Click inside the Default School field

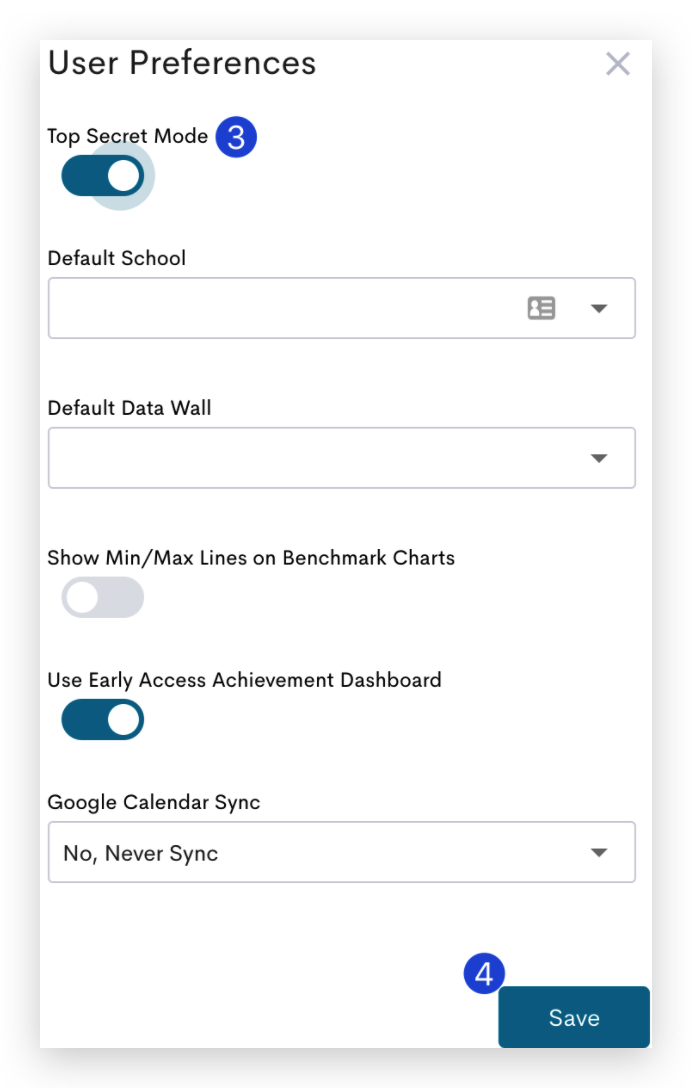pyautogui.click(x=341, y=308)
